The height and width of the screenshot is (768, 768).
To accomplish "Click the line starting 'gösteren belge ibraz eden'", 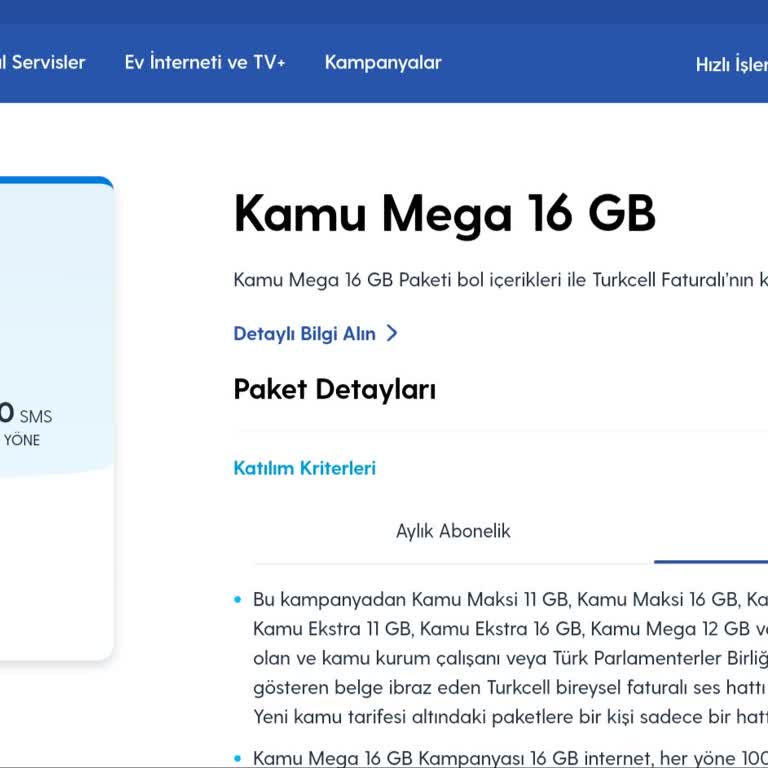I will pyautogui.click(x=510, y=688).
